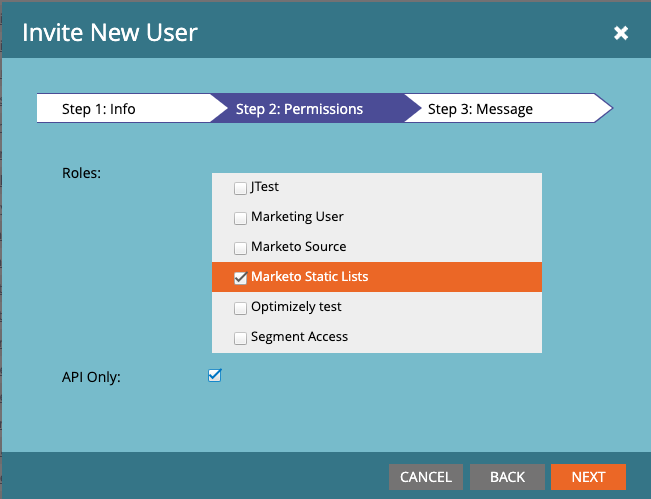
Task: Toggle the API Only checkbox
Action: [x=214, y=376]
